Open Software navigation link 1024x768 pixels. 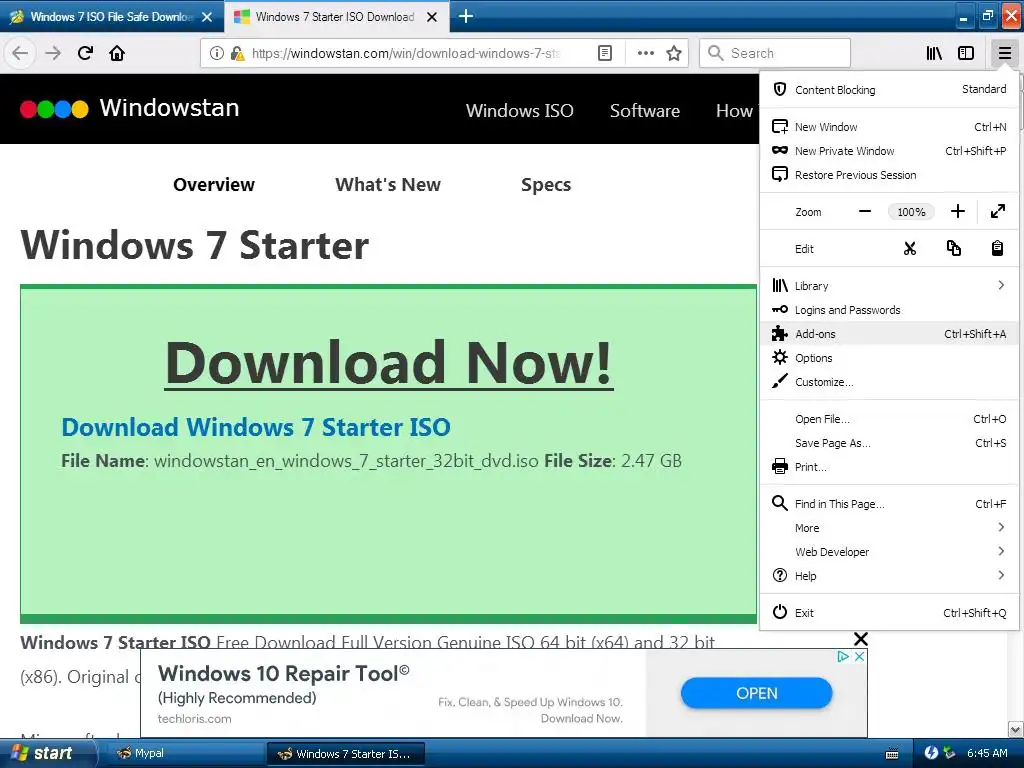tap(645, 110)
